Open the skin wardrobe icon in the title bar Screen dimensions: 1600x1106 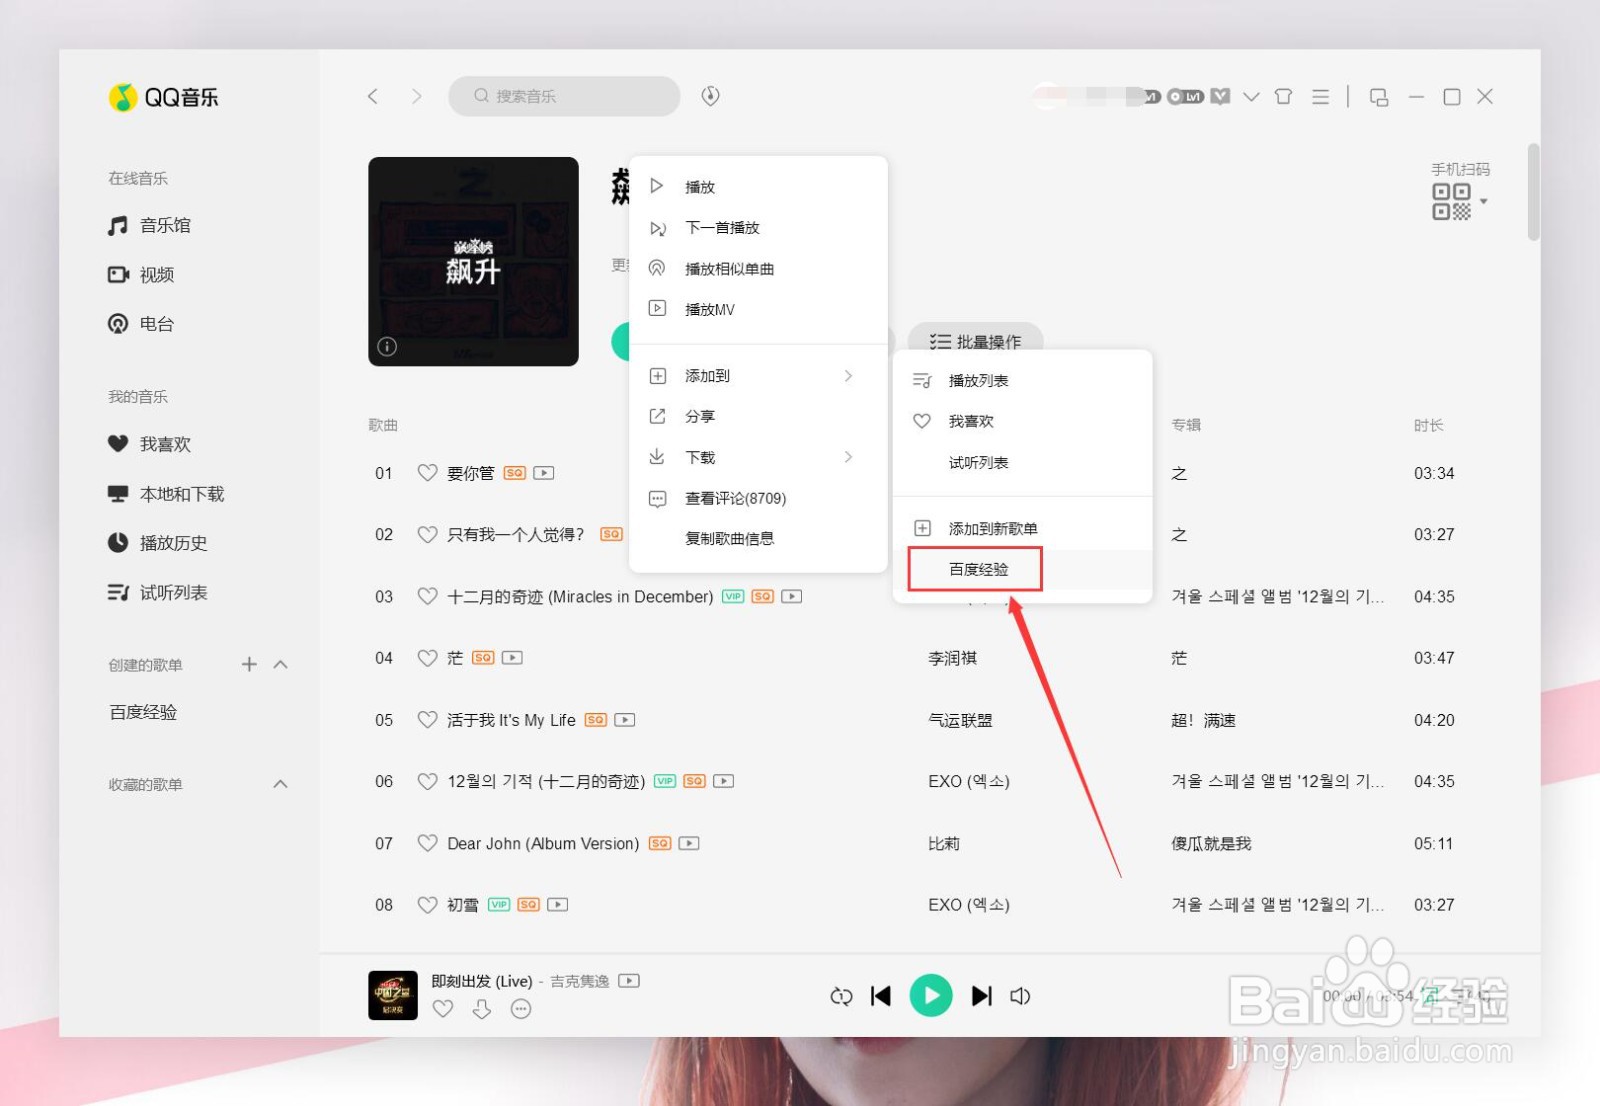click(1284, 97)
